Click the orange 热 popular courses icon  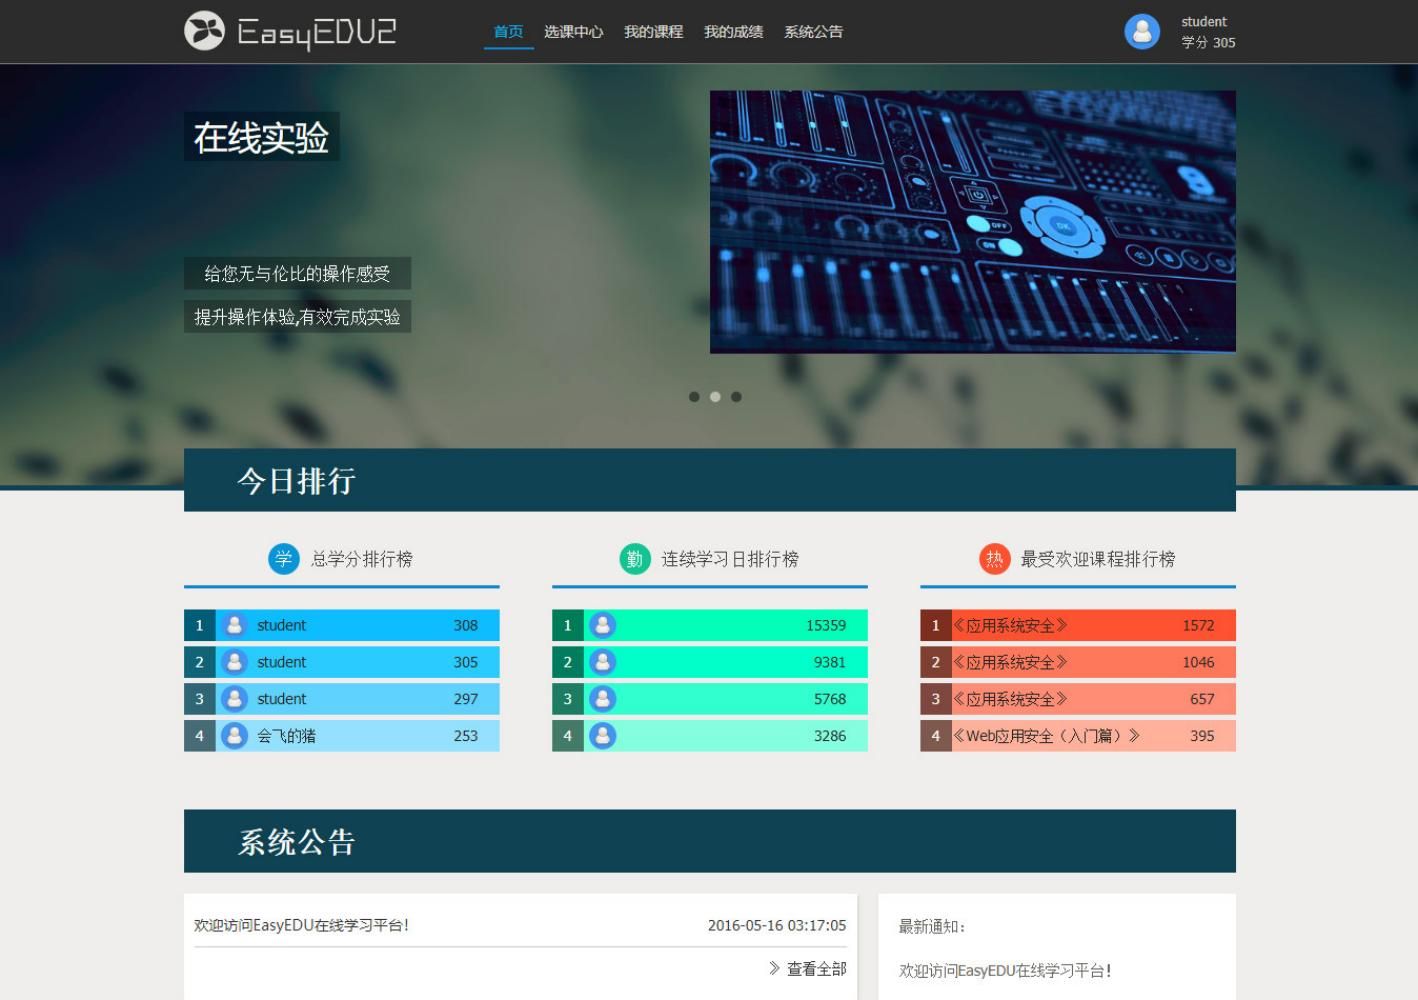point(994,559)
